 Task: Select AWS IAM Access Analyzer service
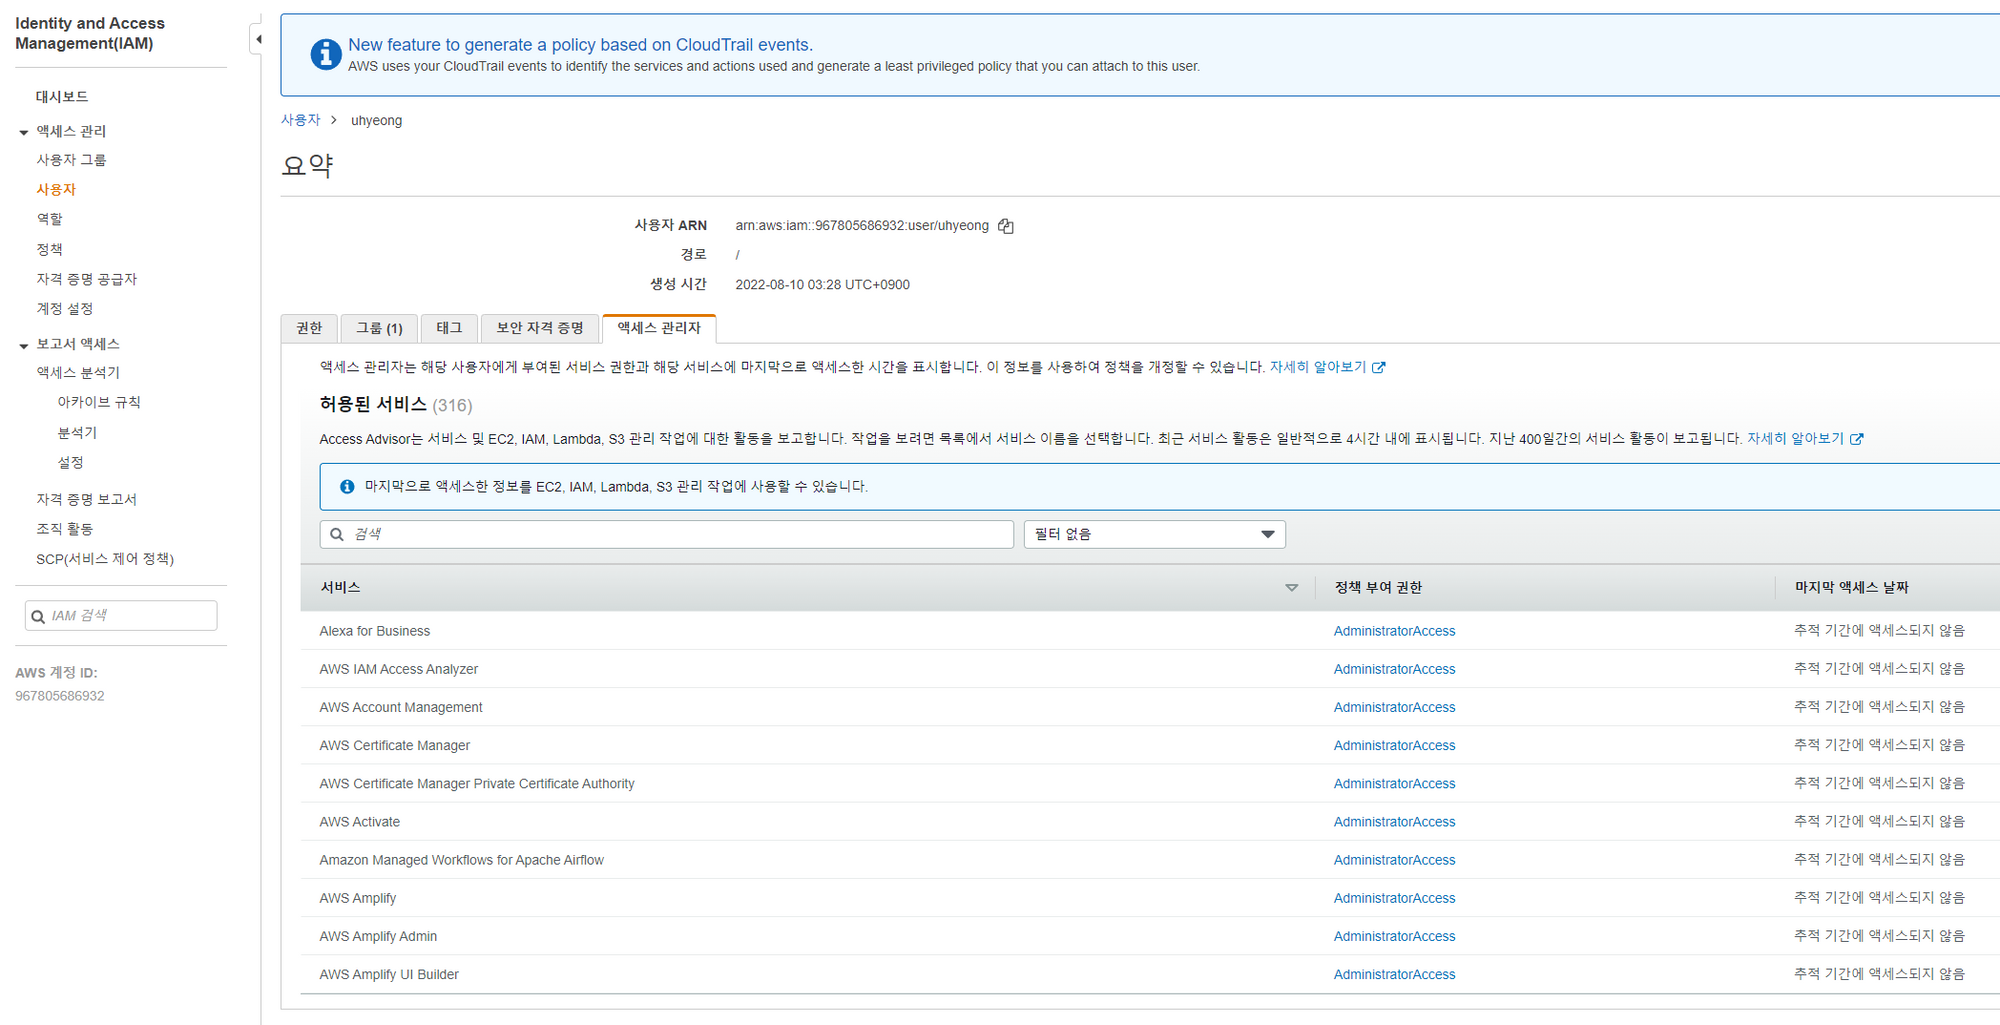tap(398, 669)
